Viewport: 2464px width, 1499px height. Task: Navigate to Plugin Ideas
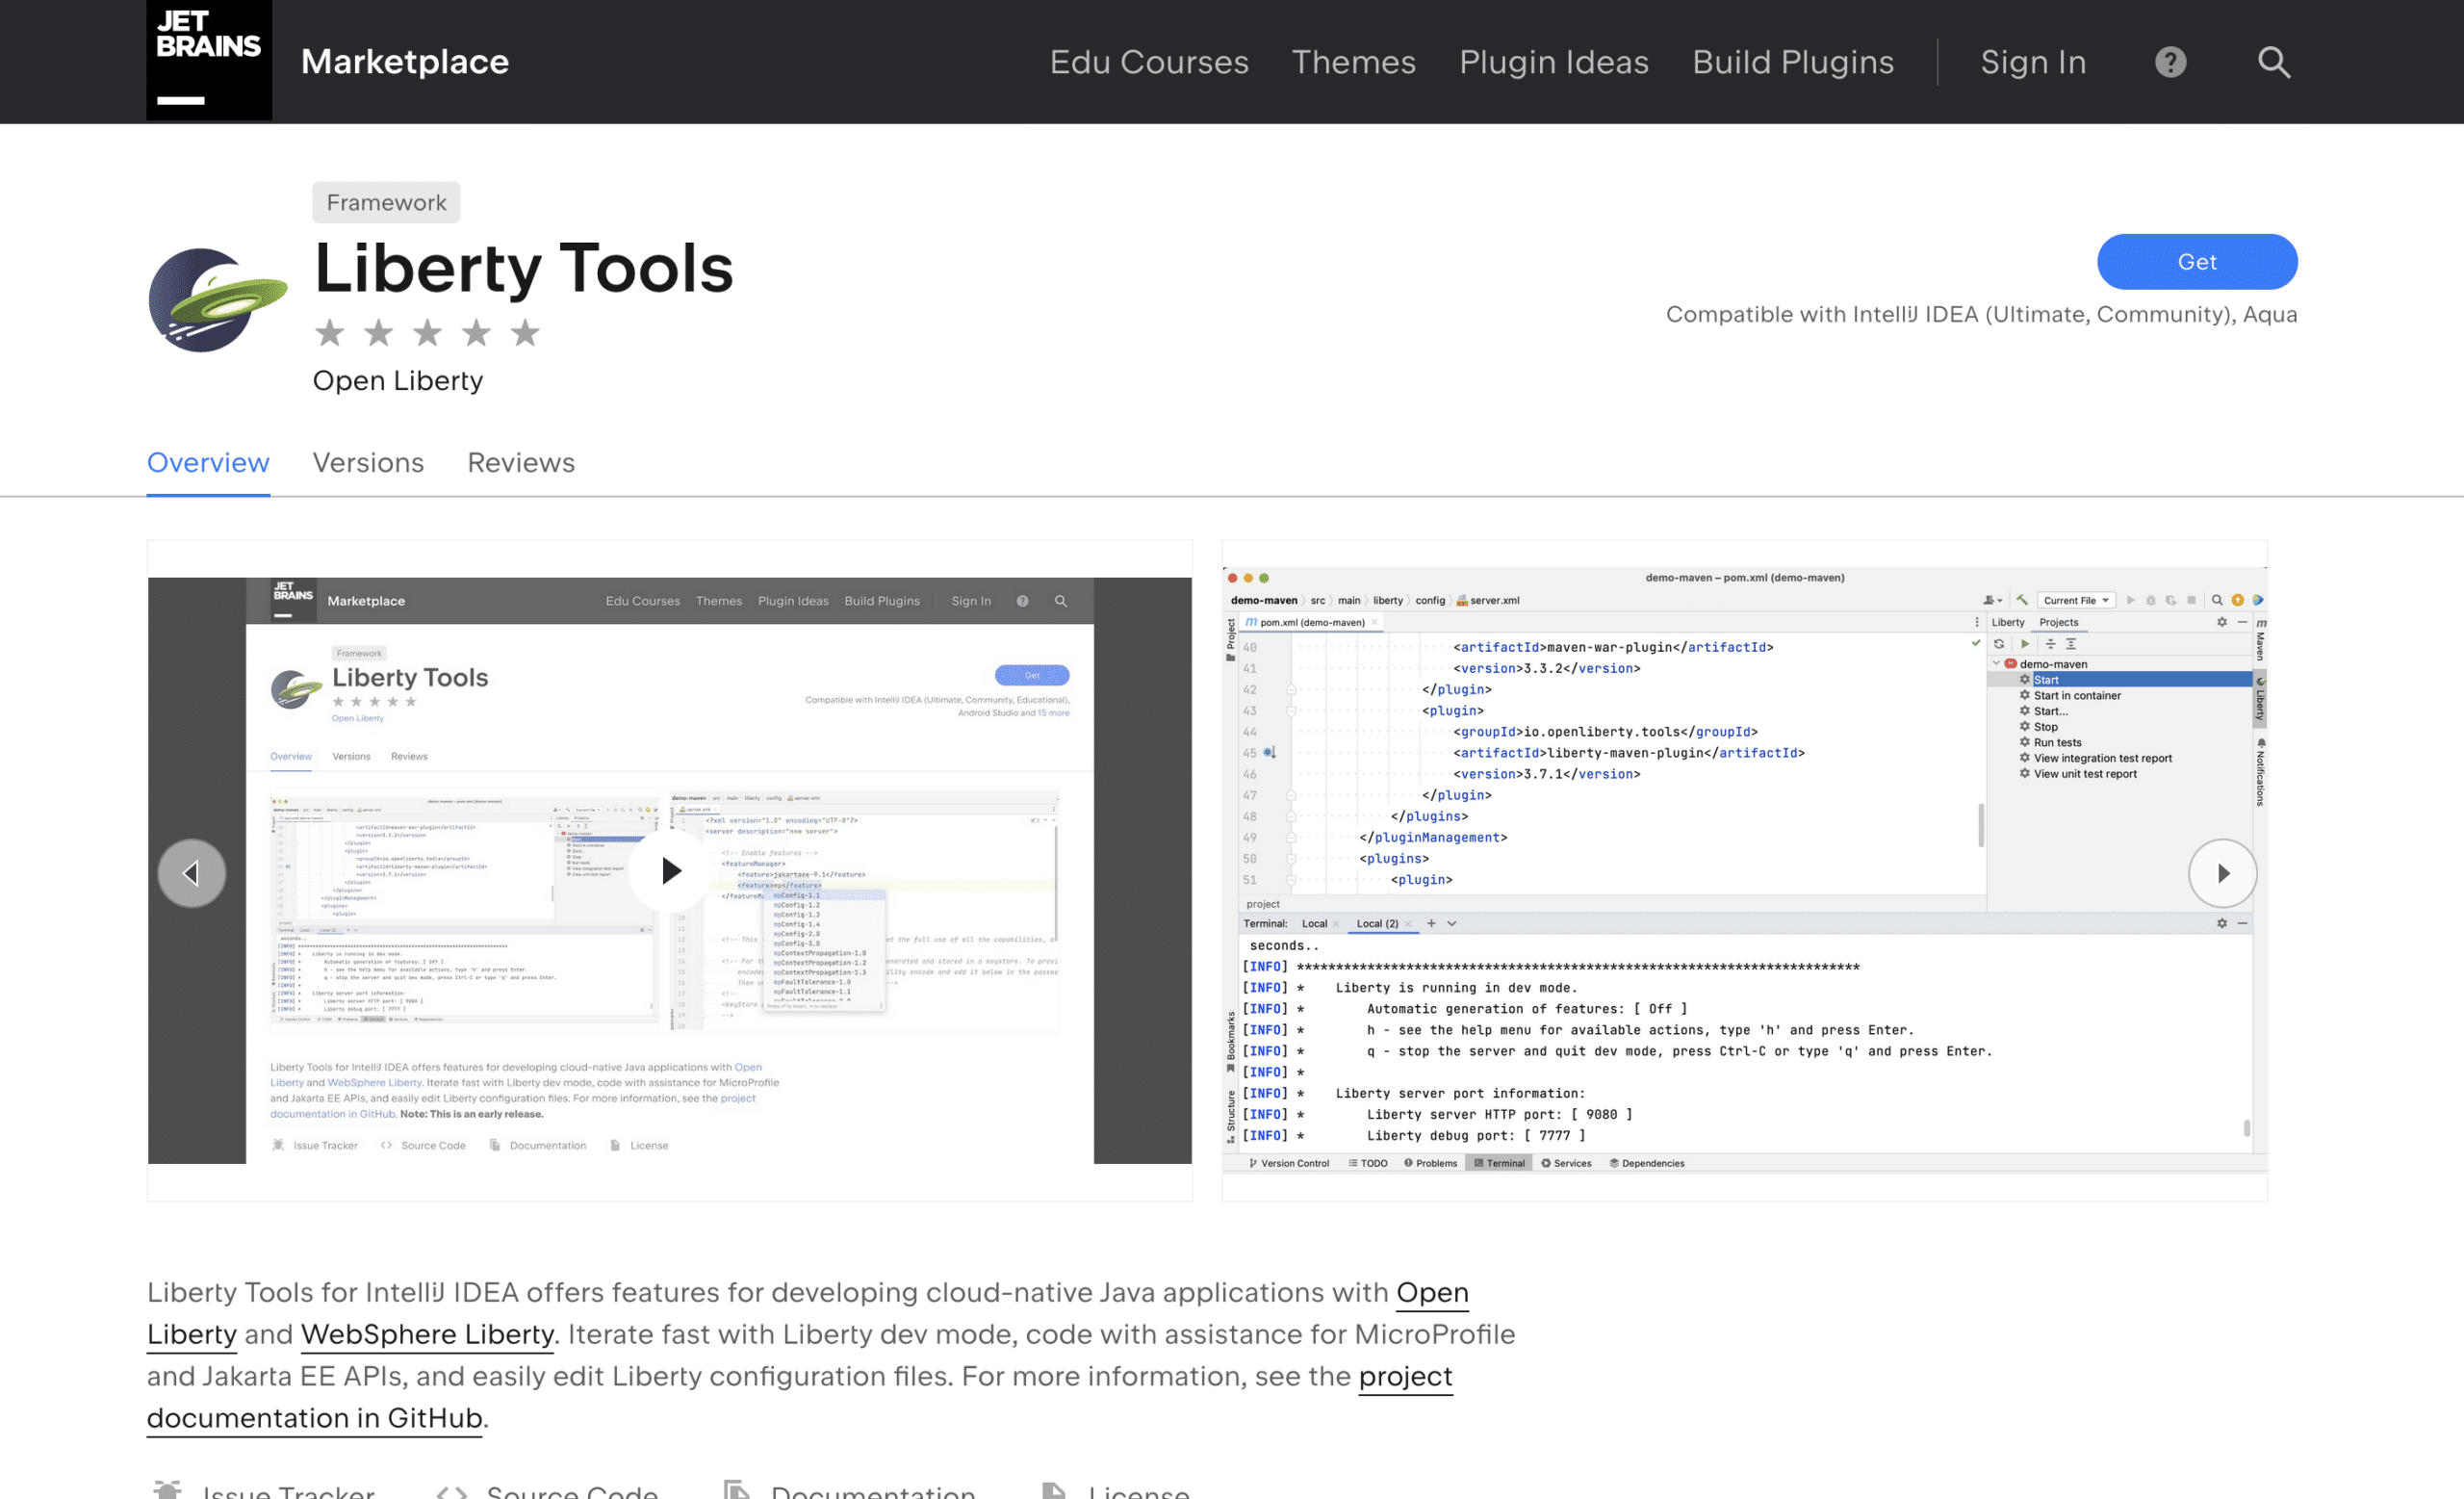1554,62
